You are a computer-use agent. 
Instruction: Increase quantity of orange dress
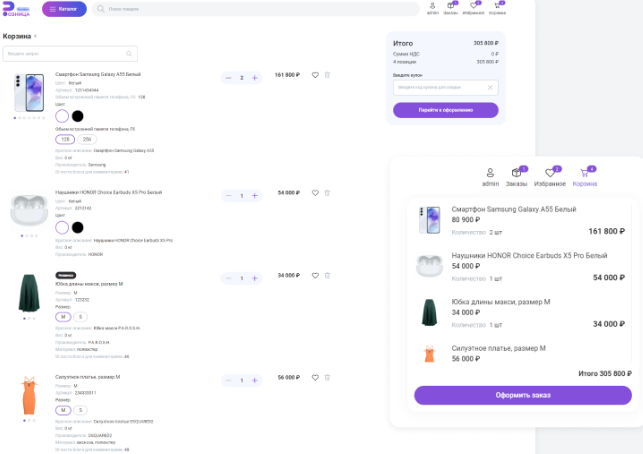pos(255,380)
